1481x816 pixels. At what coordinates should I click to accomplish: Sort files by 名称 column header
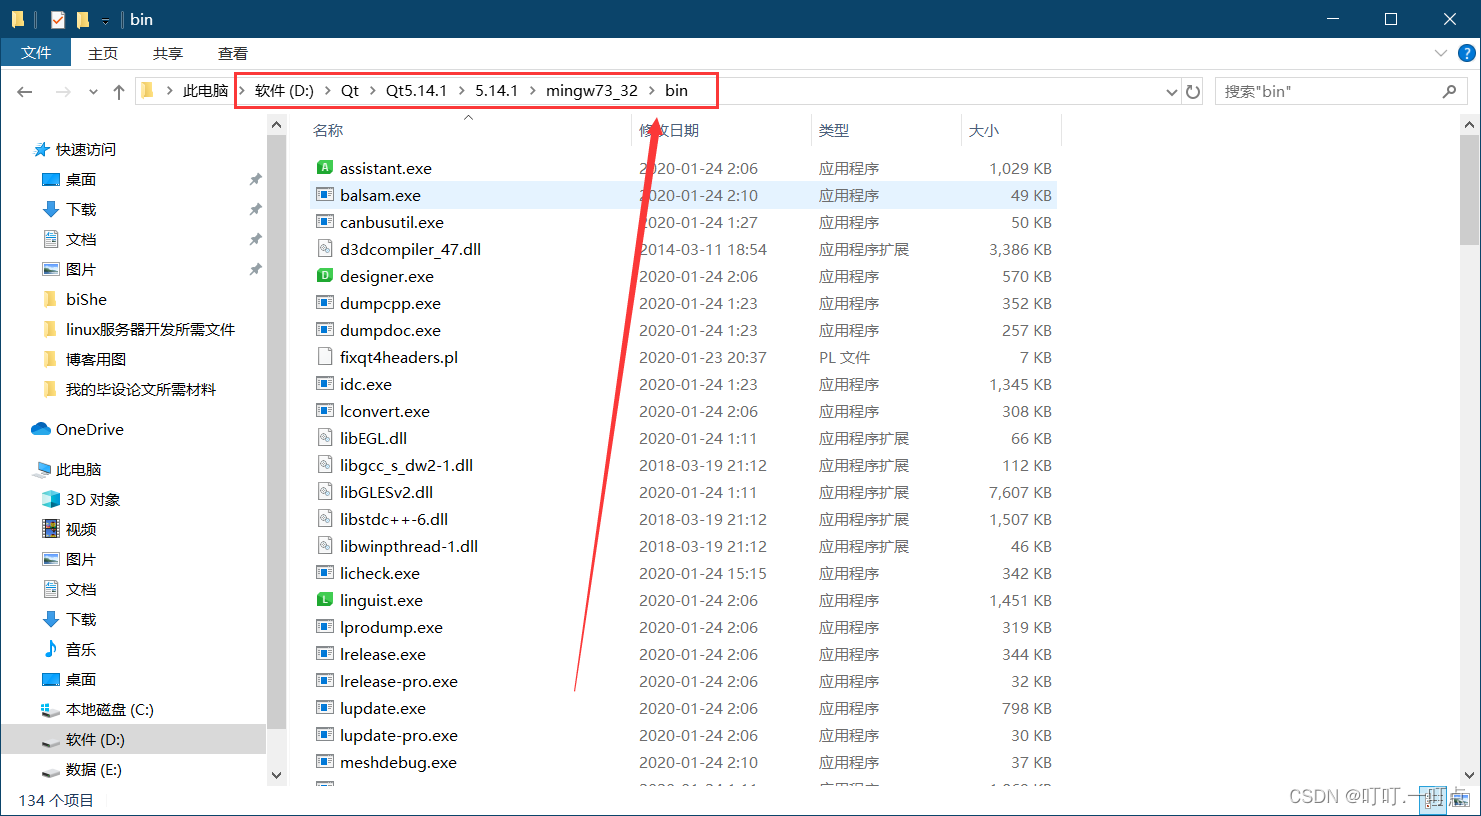328,131
